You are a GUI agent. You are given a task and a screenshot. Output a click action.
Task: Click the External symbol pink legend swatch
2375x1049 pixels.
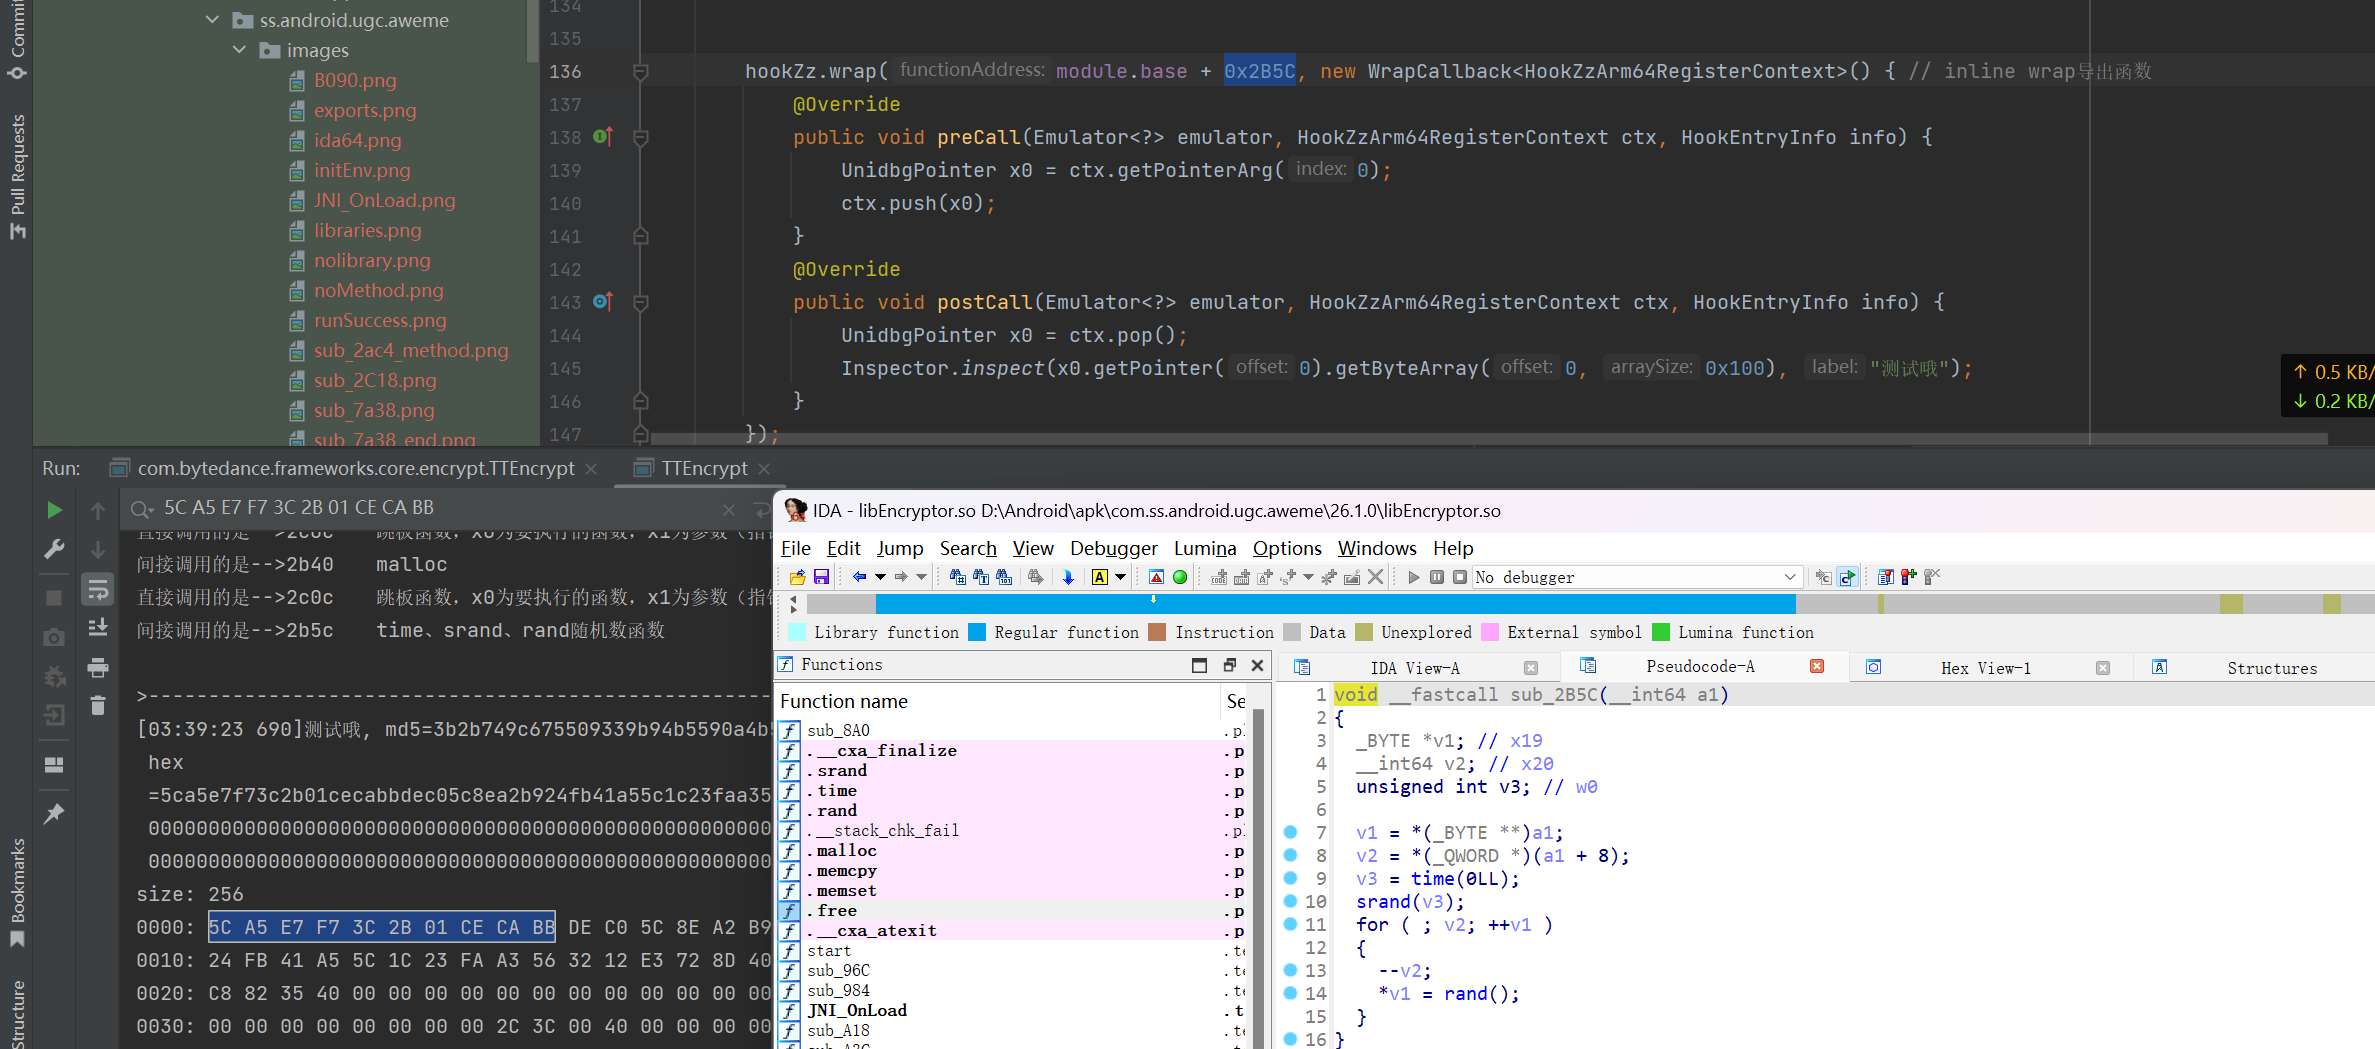tap(1490, 632)
